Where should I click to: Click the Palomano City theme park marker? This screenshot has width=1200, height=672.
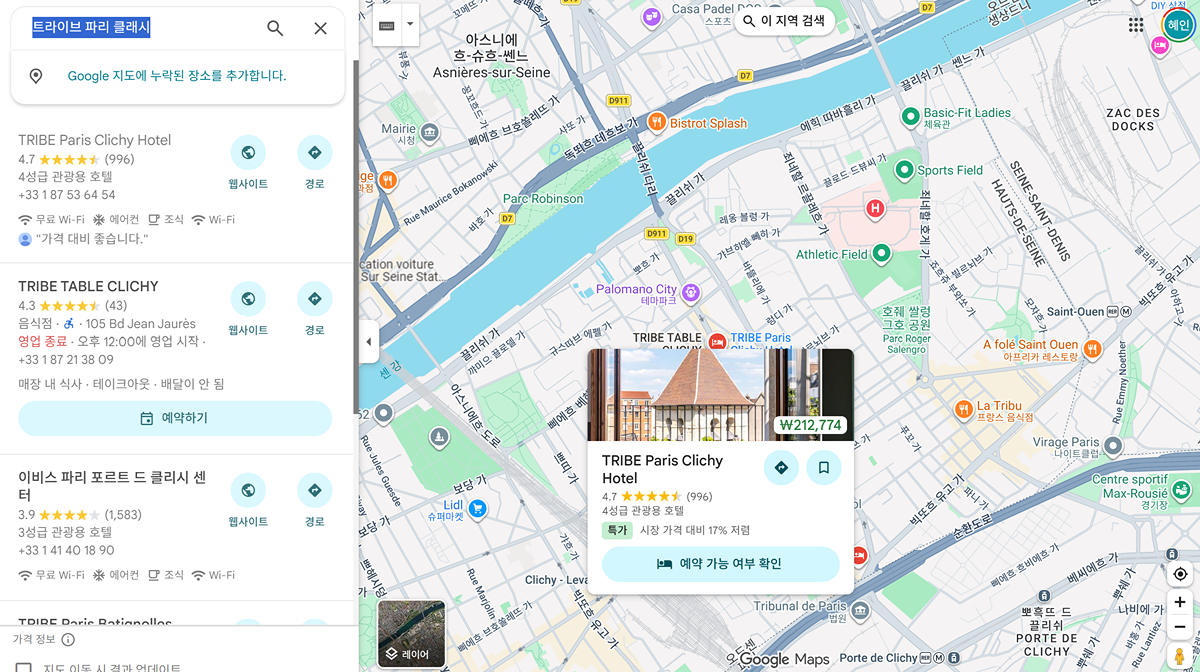[690, 292]
